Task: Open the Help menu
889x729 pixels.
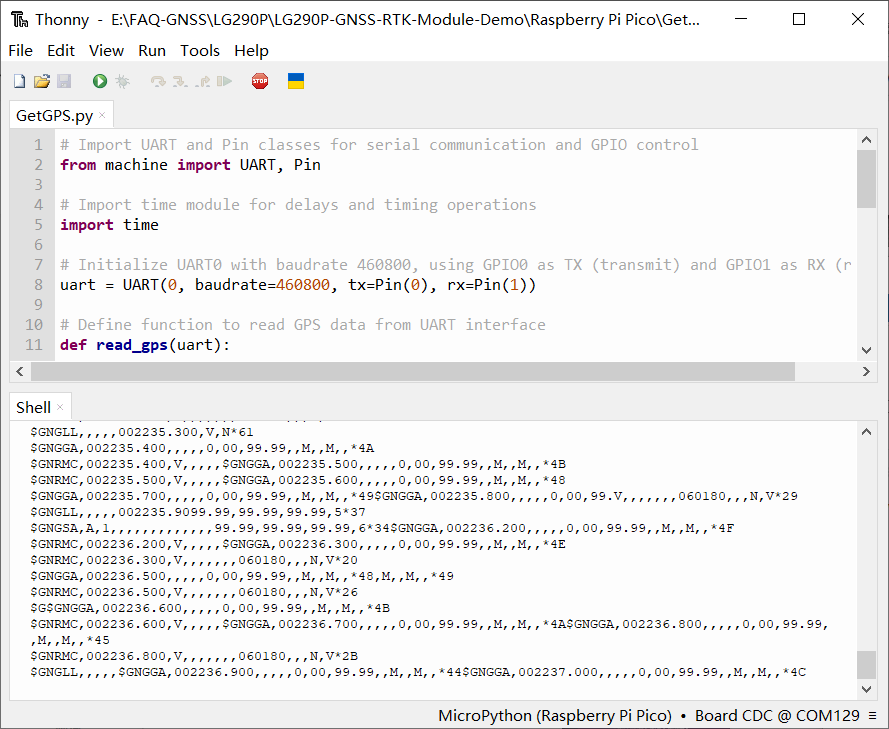Action: 251,50
